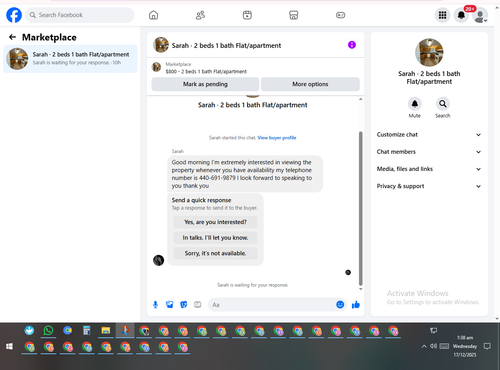Open Calculator from the taskbar

click(87, 331)
